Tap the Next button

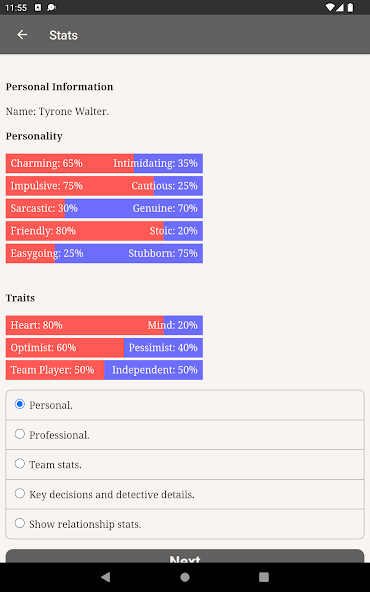click(185, 556)
